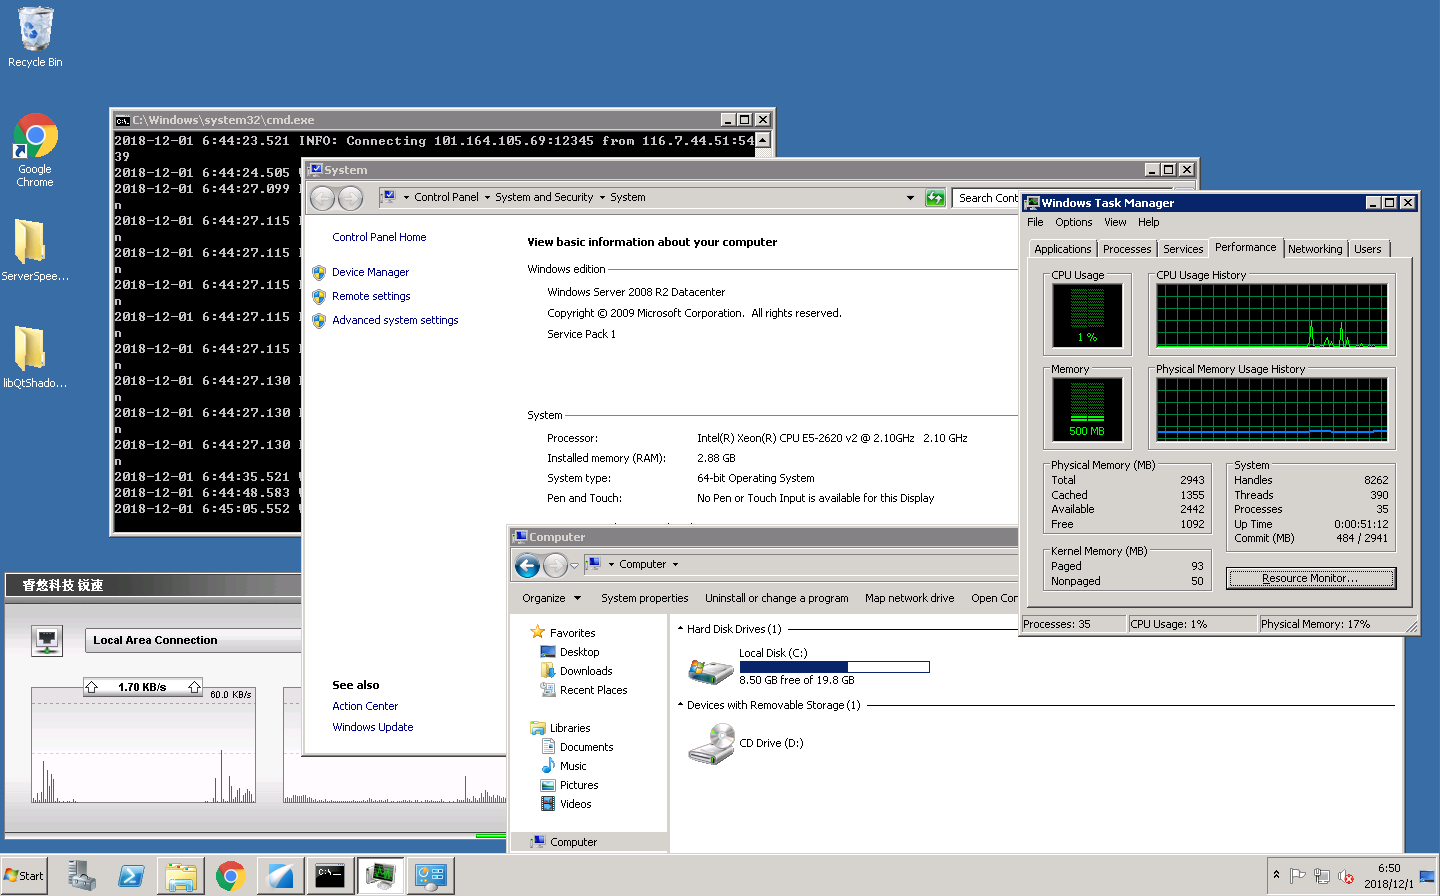Switch to the Processes tab in Task Manager

(1127, 249)
